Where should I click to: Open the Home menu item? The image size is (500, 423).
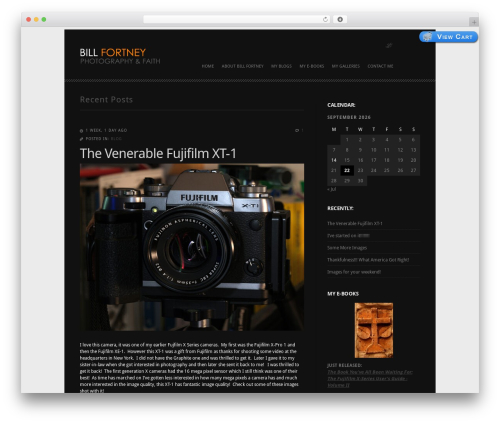pos(208,66)
